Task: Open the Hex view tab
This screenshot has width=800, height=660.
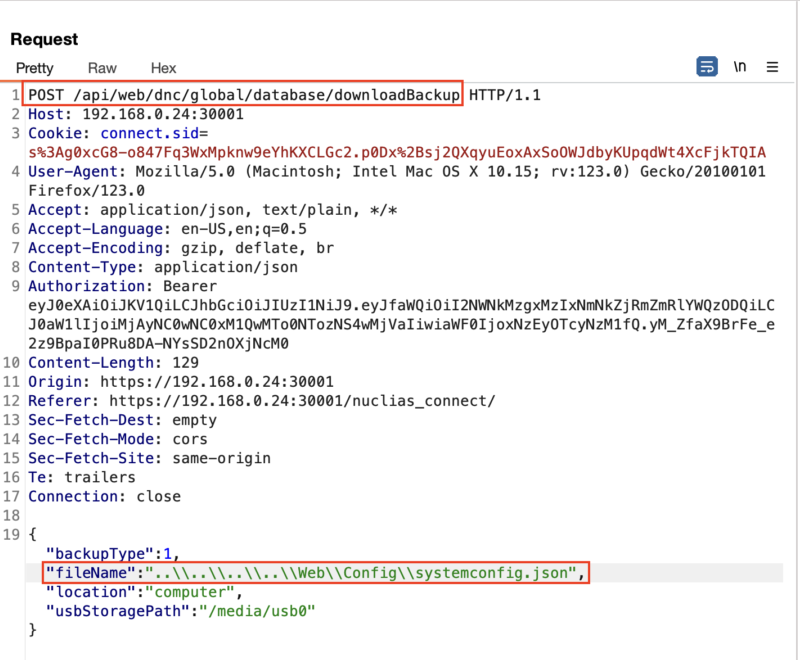Action: [163, 68]
